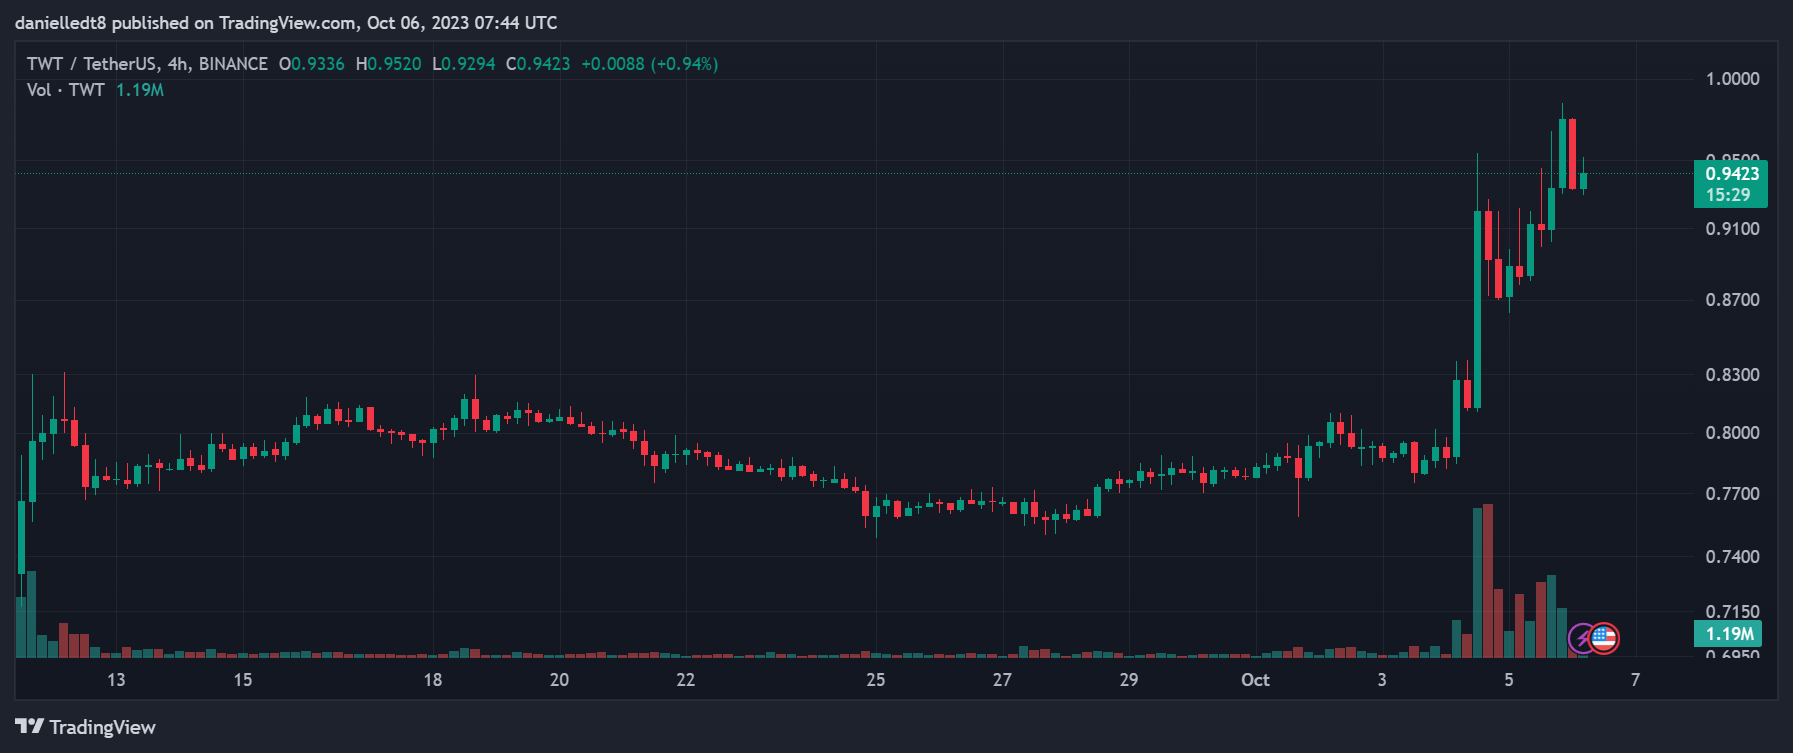Click the 0.8000 price axis label
The height and width of the screenshot is (753, 1793).
pos(1732,433)
